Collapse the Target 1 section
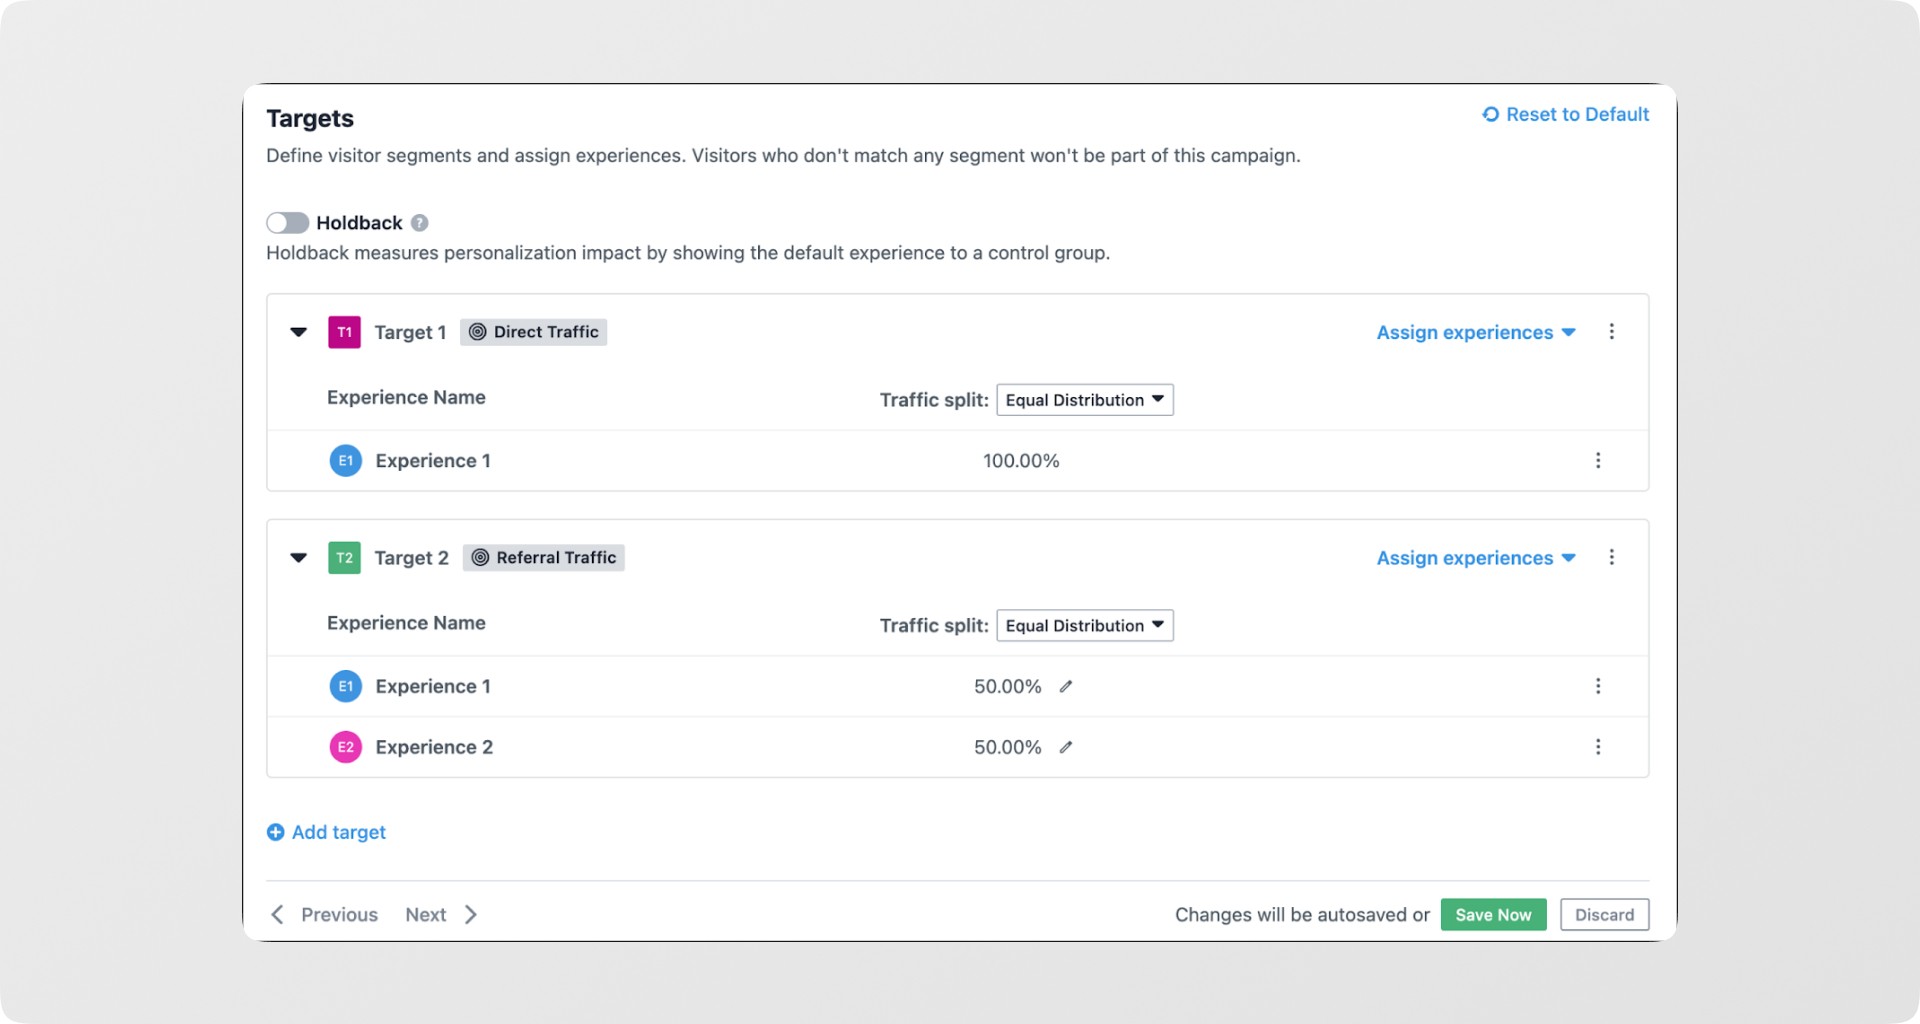Screen dimensions: 1920x1024 pos(298,332)
